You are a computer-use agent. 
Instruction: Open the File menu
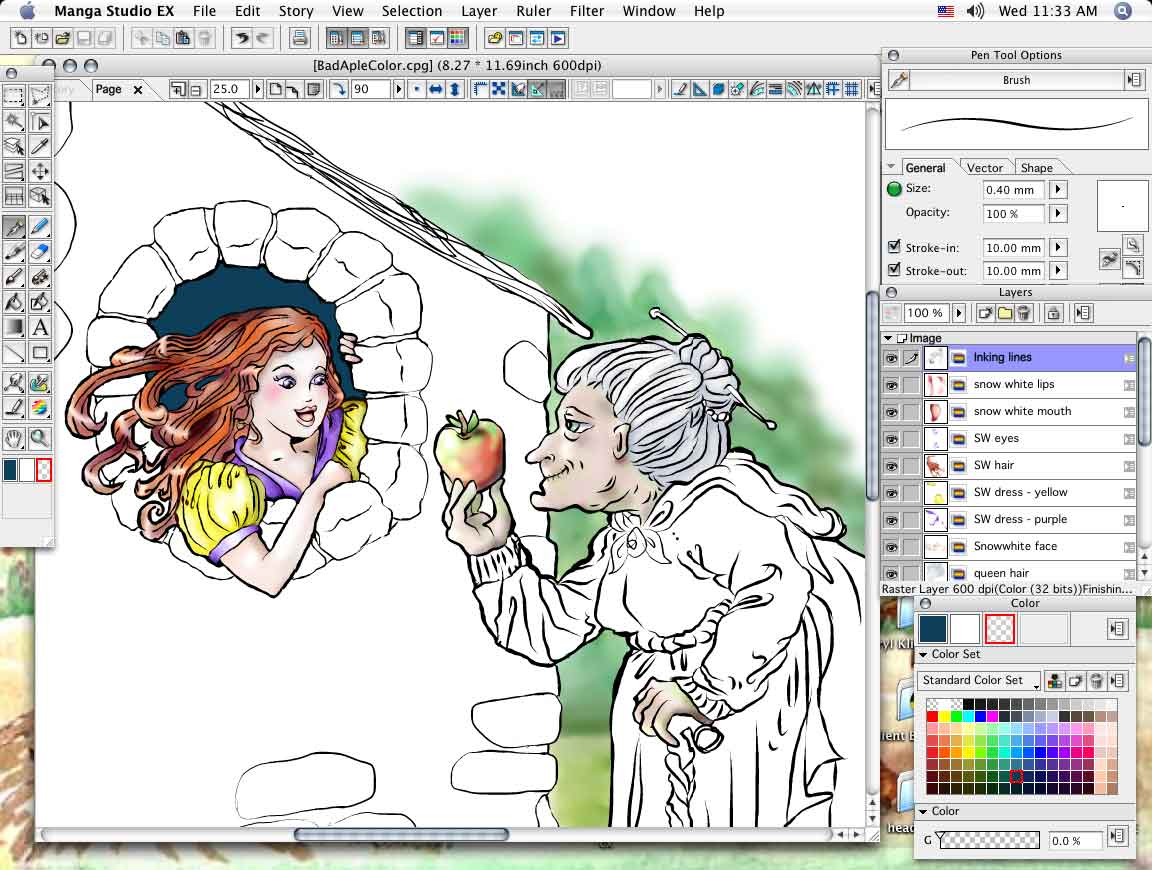coord(204,11)
